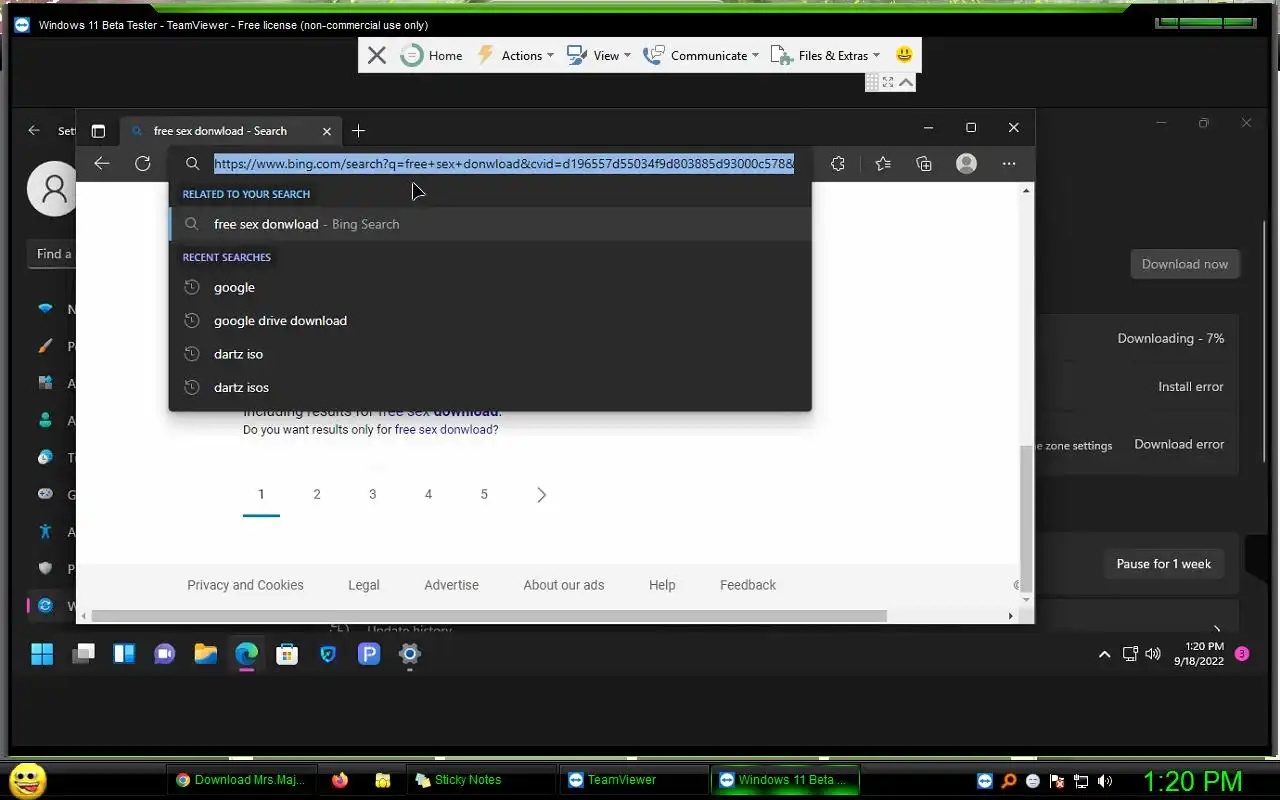Viewport: 1280px width, 800px height.
Task: Close the TeamViewer session with the X icon
Action: click(x=377, y=56)
